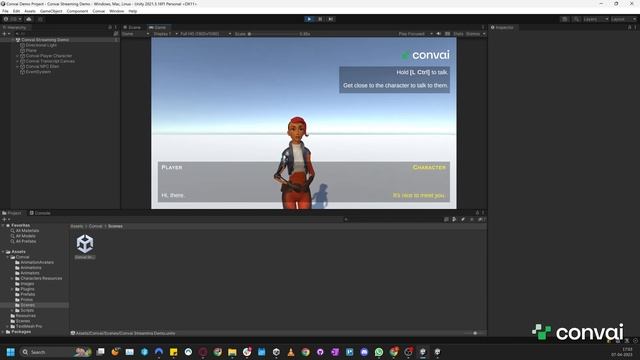Screen dimensions: 640x360
Task: Click the global search icon beside Layers
Action: click(576, 19)
